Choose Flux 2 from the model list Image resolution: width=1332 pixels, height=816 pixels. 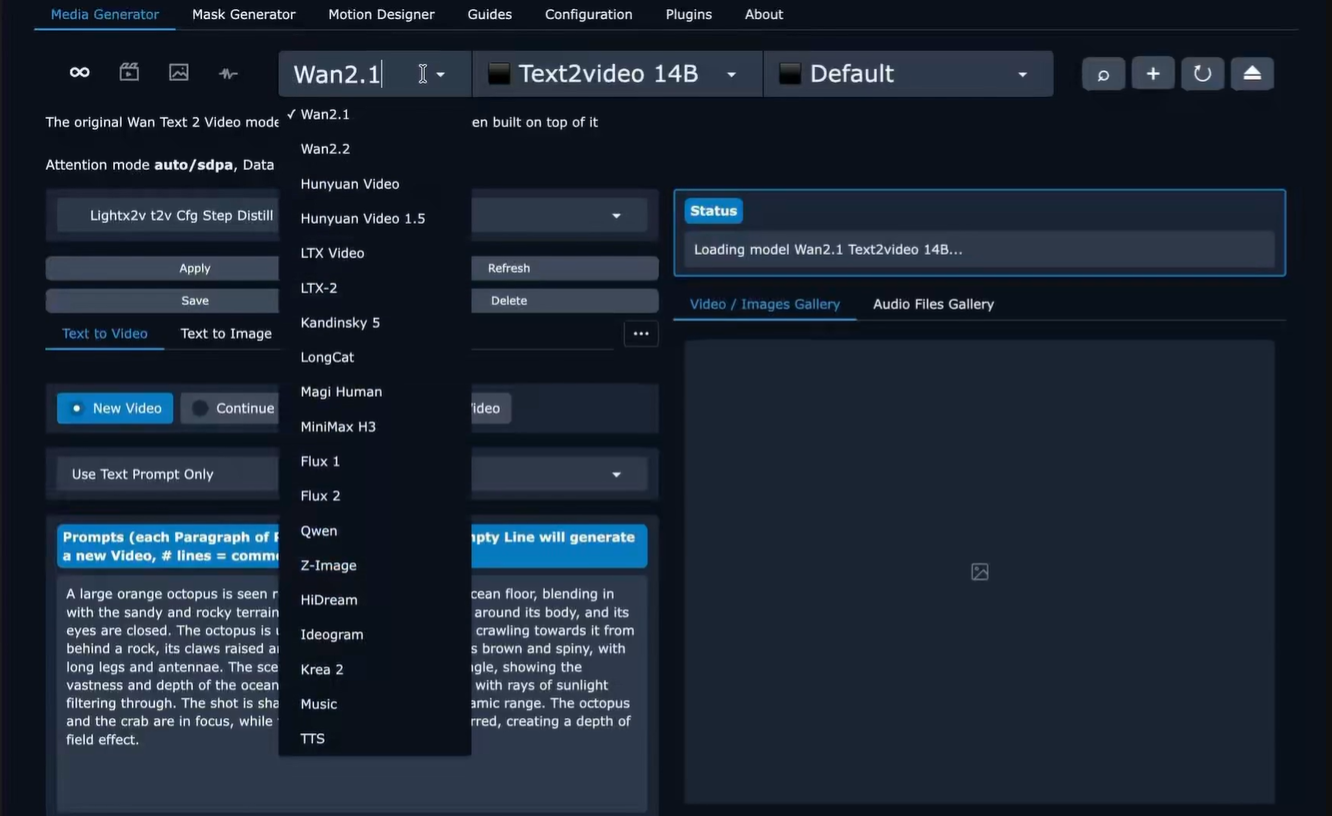(374, 496)
